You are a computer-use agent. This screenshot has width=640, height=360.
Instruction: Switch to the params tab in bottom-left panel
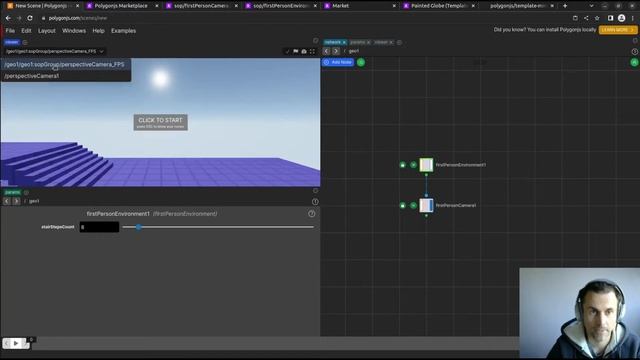coord(12,192)
